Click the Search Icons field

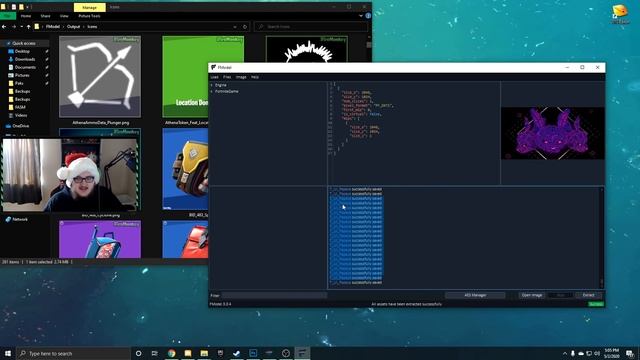click(x=311, y=27)
